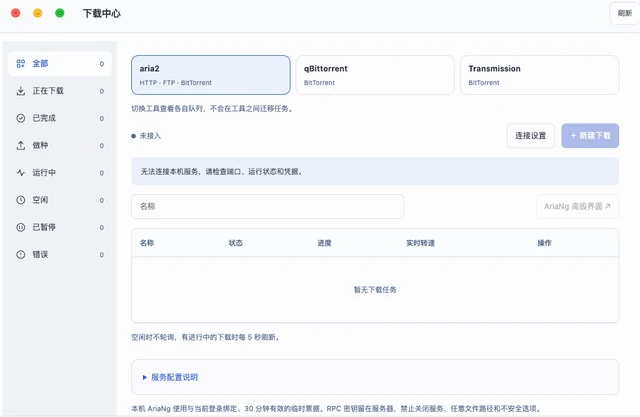
Task: Click the 0 count beside 错误
Action: [x=102, y=255]
